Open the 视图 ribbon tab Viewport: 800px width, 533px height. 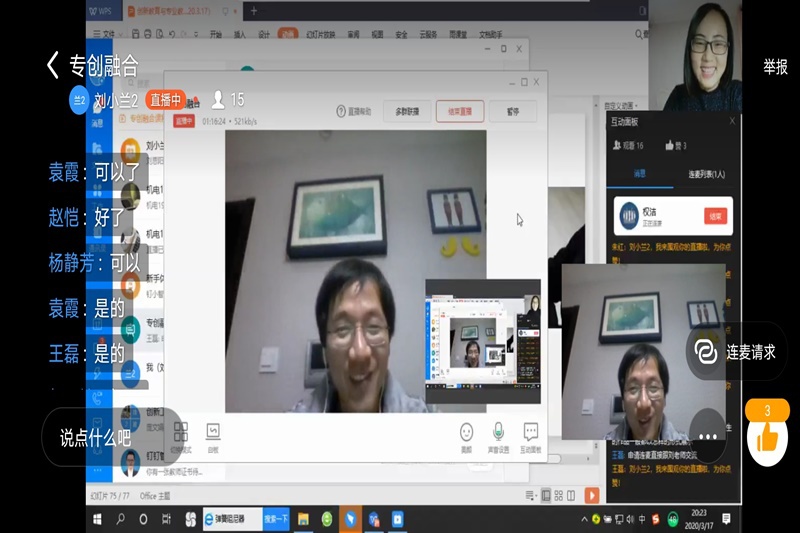377,35
